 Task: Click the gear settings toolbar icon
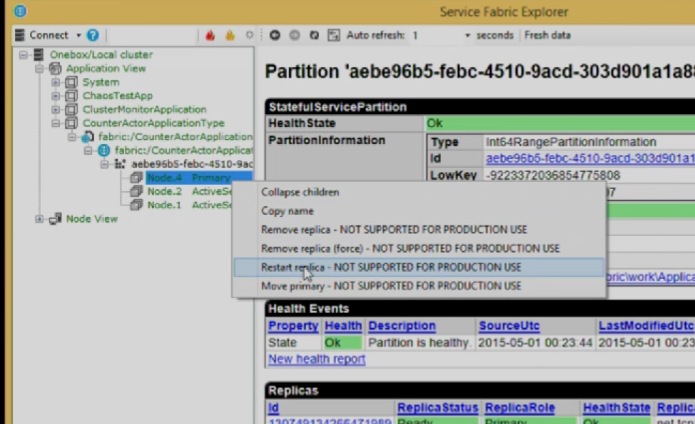250,35
